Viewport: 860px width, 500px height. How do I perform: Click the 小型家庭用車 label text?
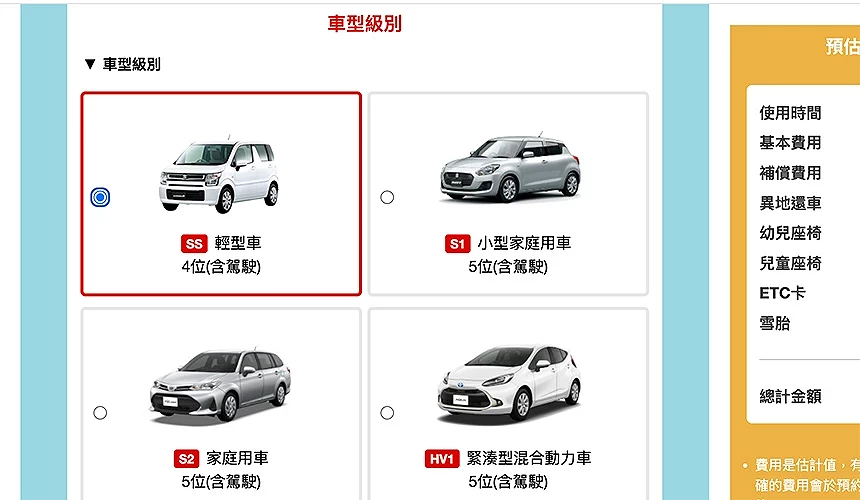pos(524,243)
